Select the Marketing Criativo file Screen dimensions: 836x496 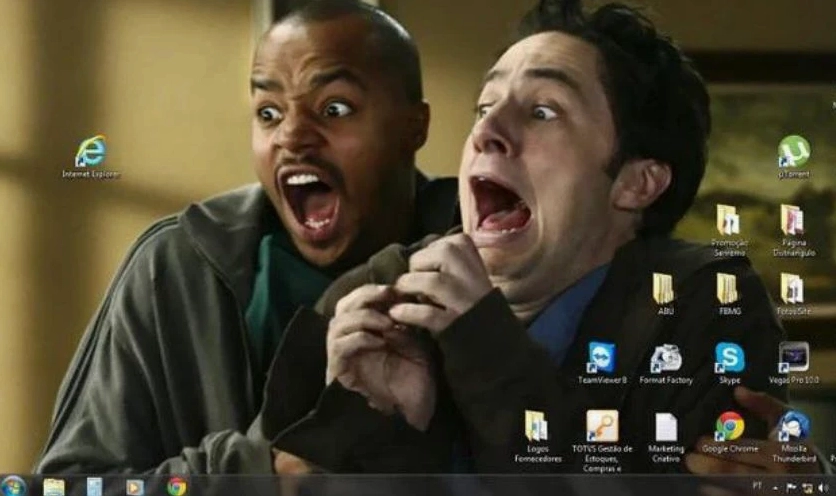point(666,427)
